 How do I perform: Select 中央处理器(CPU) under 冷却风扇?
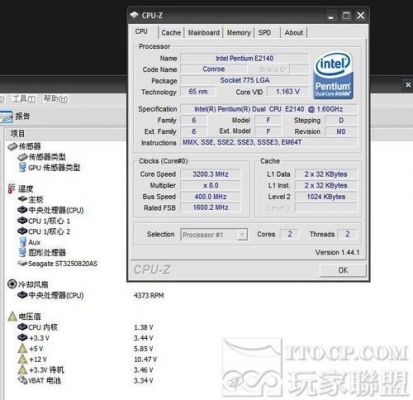pos(56,295)
